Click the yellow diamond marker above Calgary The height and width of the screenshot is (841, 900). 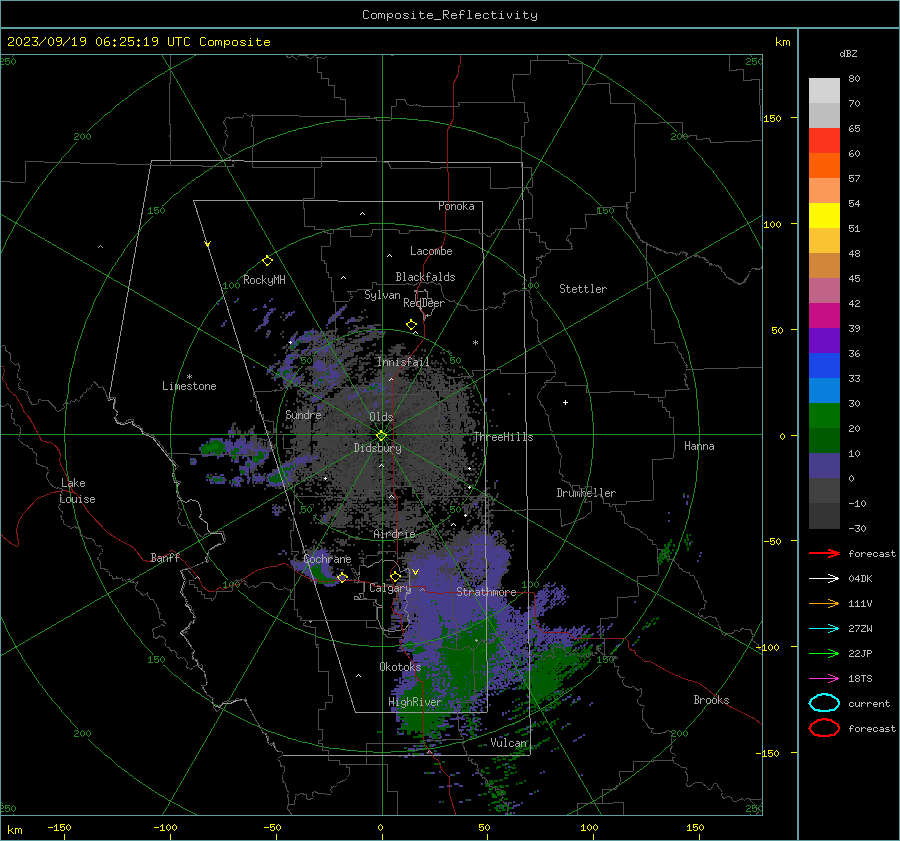[x=395, y=576]
